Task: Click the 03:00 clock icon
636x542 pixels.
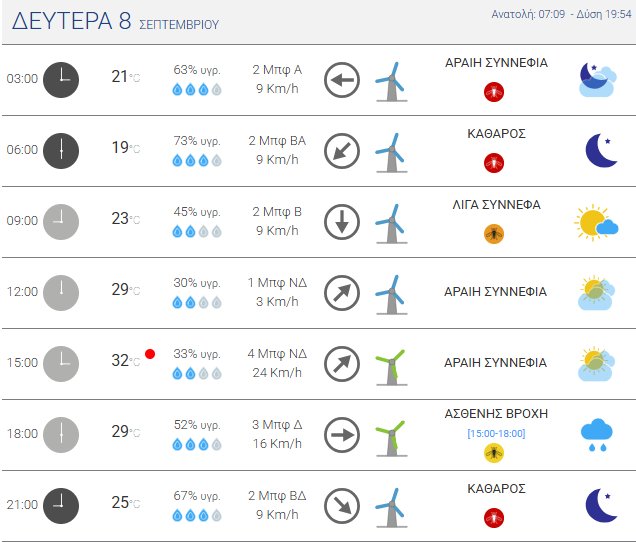Action: [x=61, y=79]
